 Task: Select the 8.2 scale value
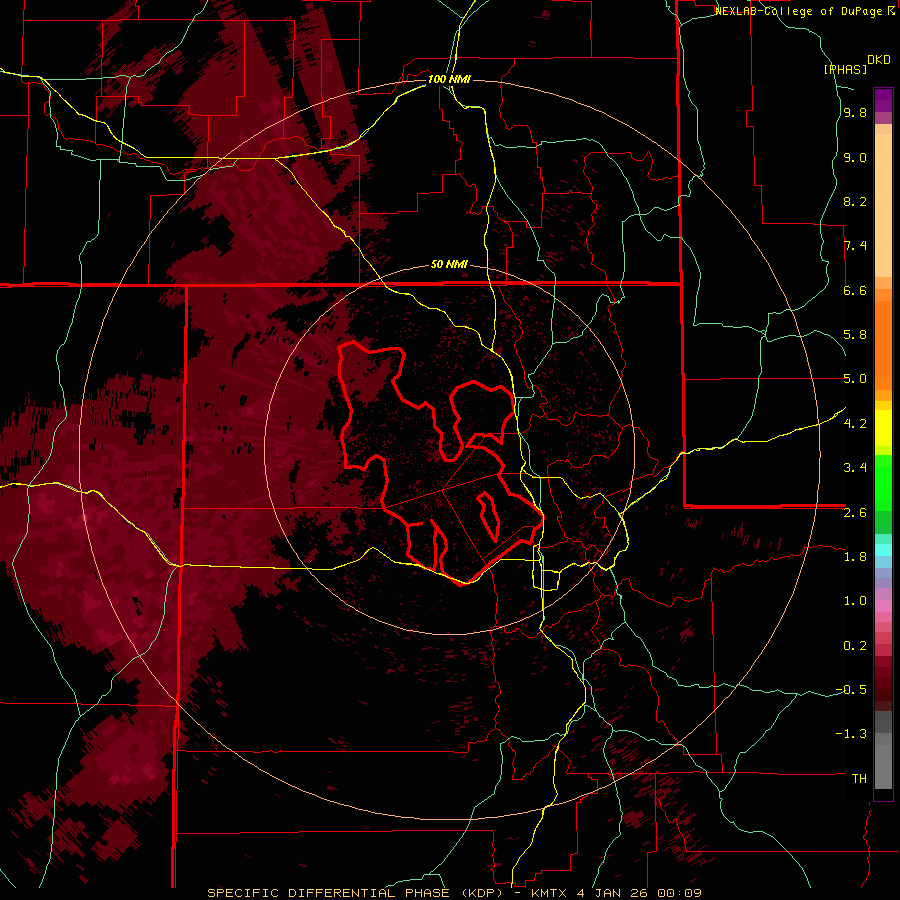[x=855, y=201]
